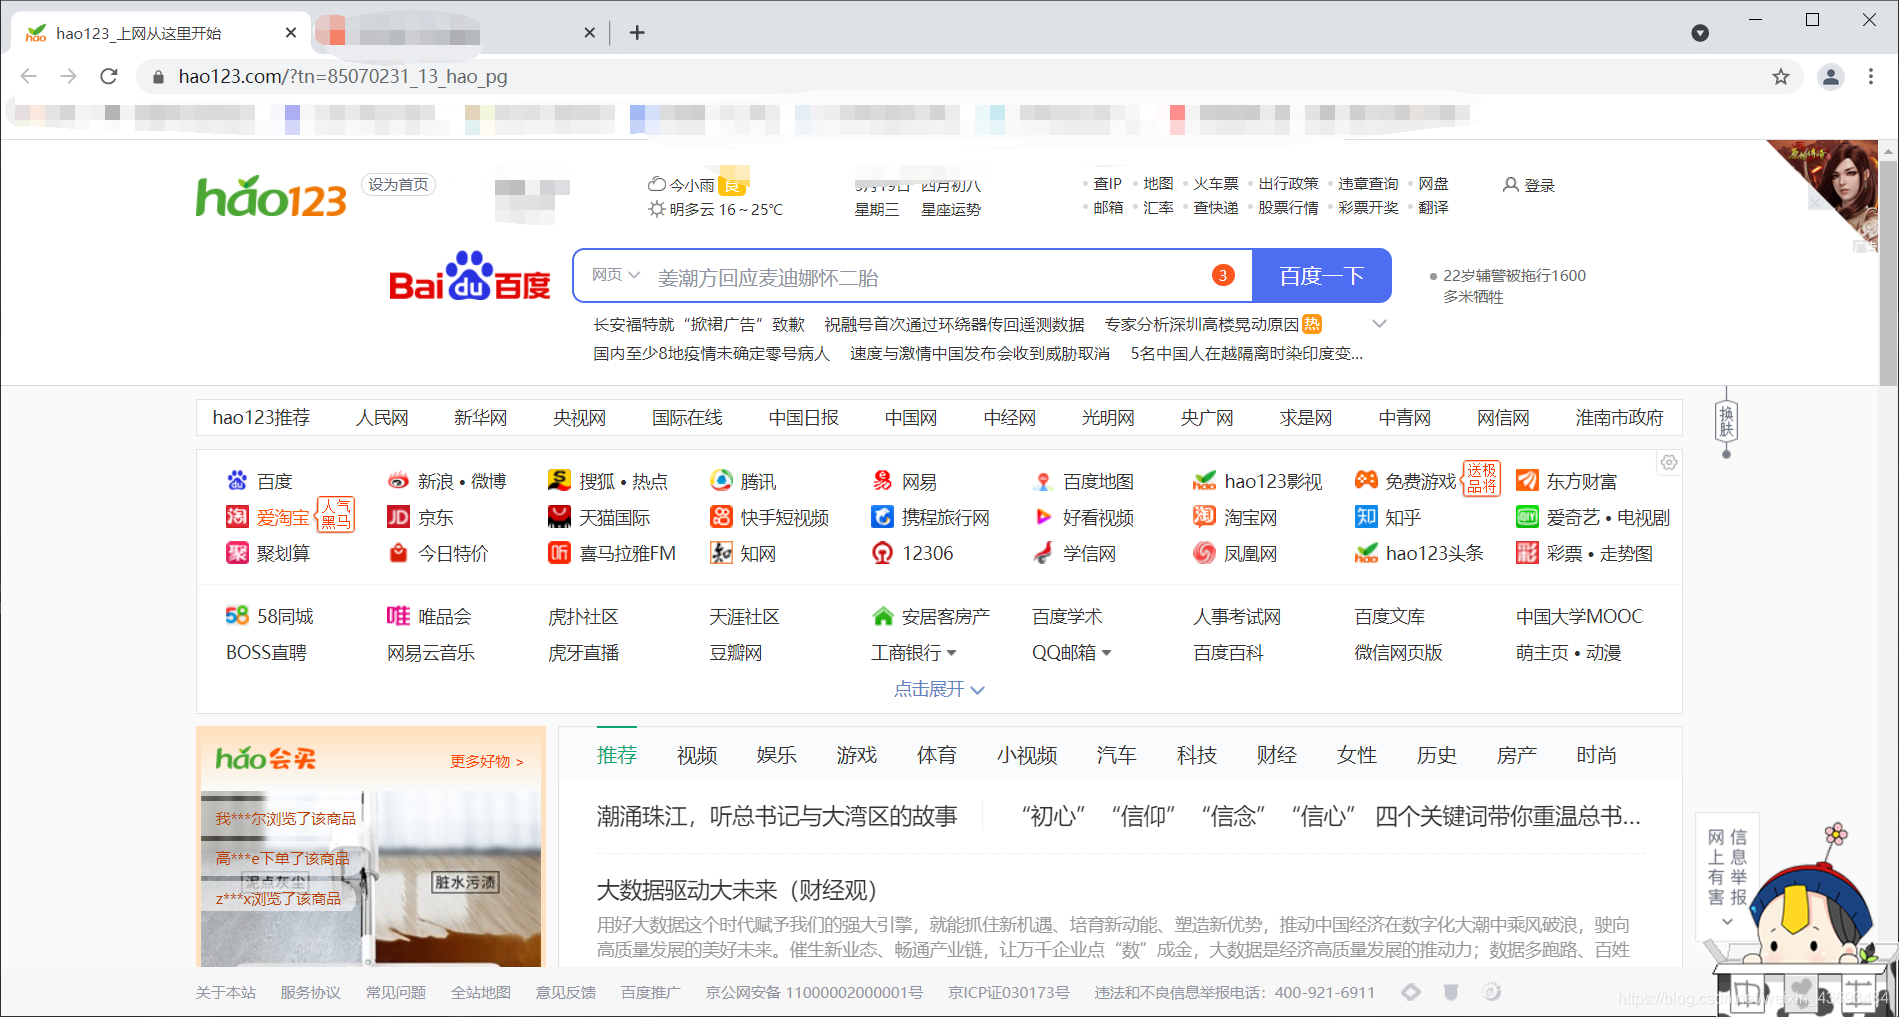Open the 人民网 link

[382, 417]
